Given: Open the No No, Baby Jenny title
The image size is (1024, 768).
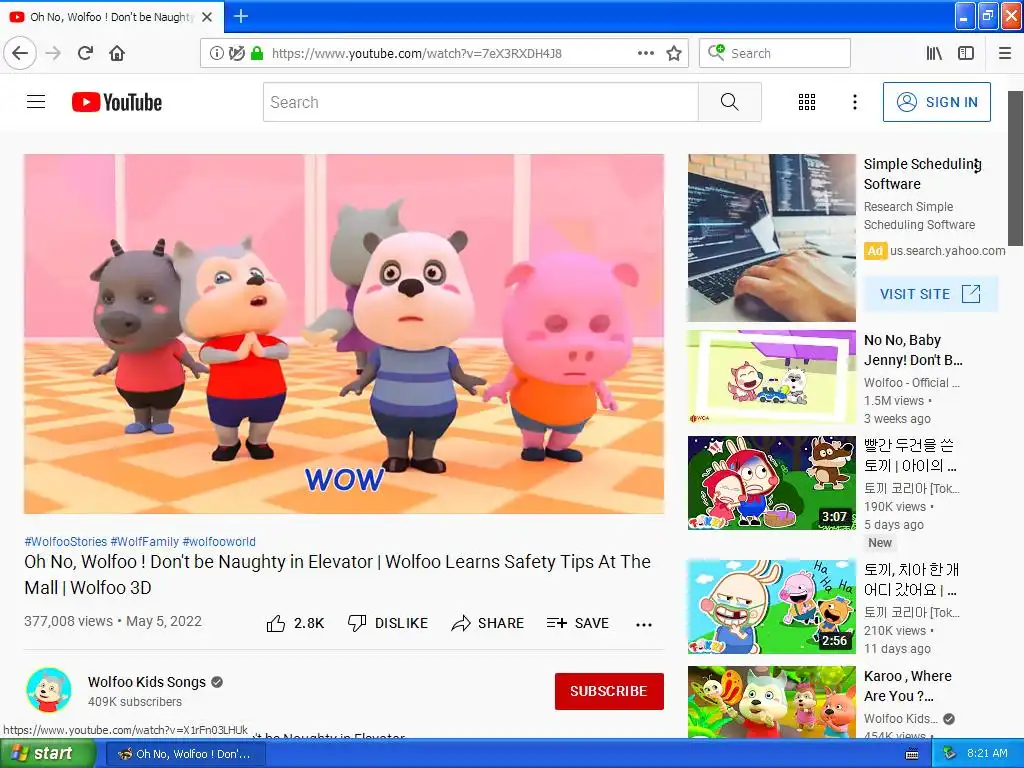Looking at the screenshot, I should click(913, 350).
